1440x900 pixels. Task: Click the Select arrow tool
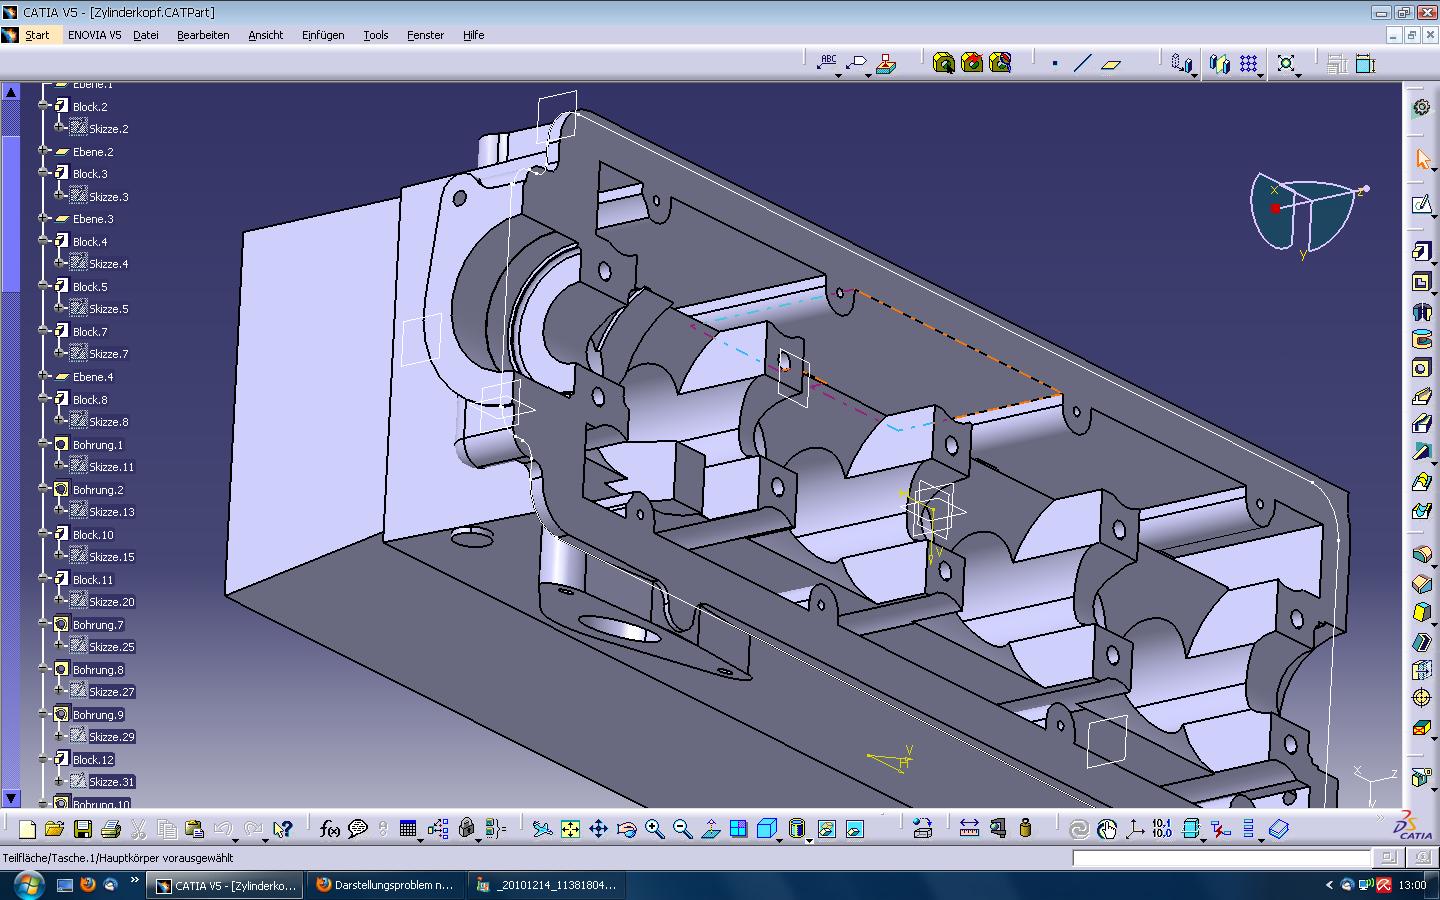[x=1421, y=160]
